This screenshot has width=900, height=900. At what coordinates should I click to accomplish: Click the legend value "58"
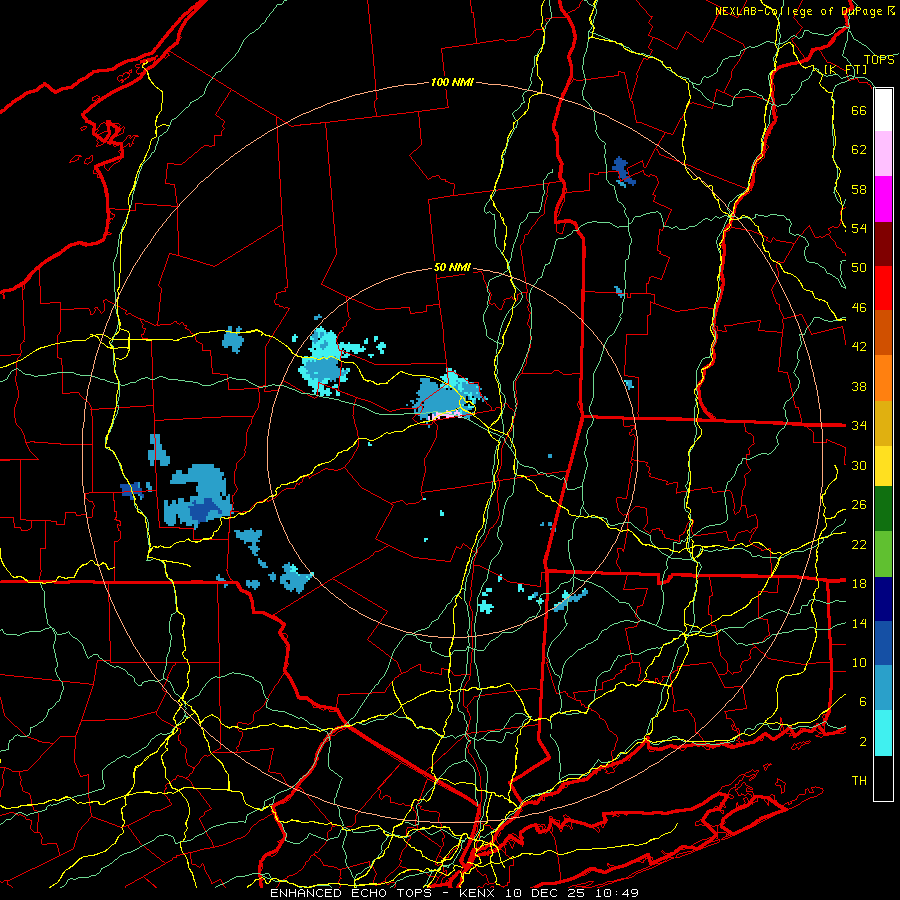tap(859, 189)
